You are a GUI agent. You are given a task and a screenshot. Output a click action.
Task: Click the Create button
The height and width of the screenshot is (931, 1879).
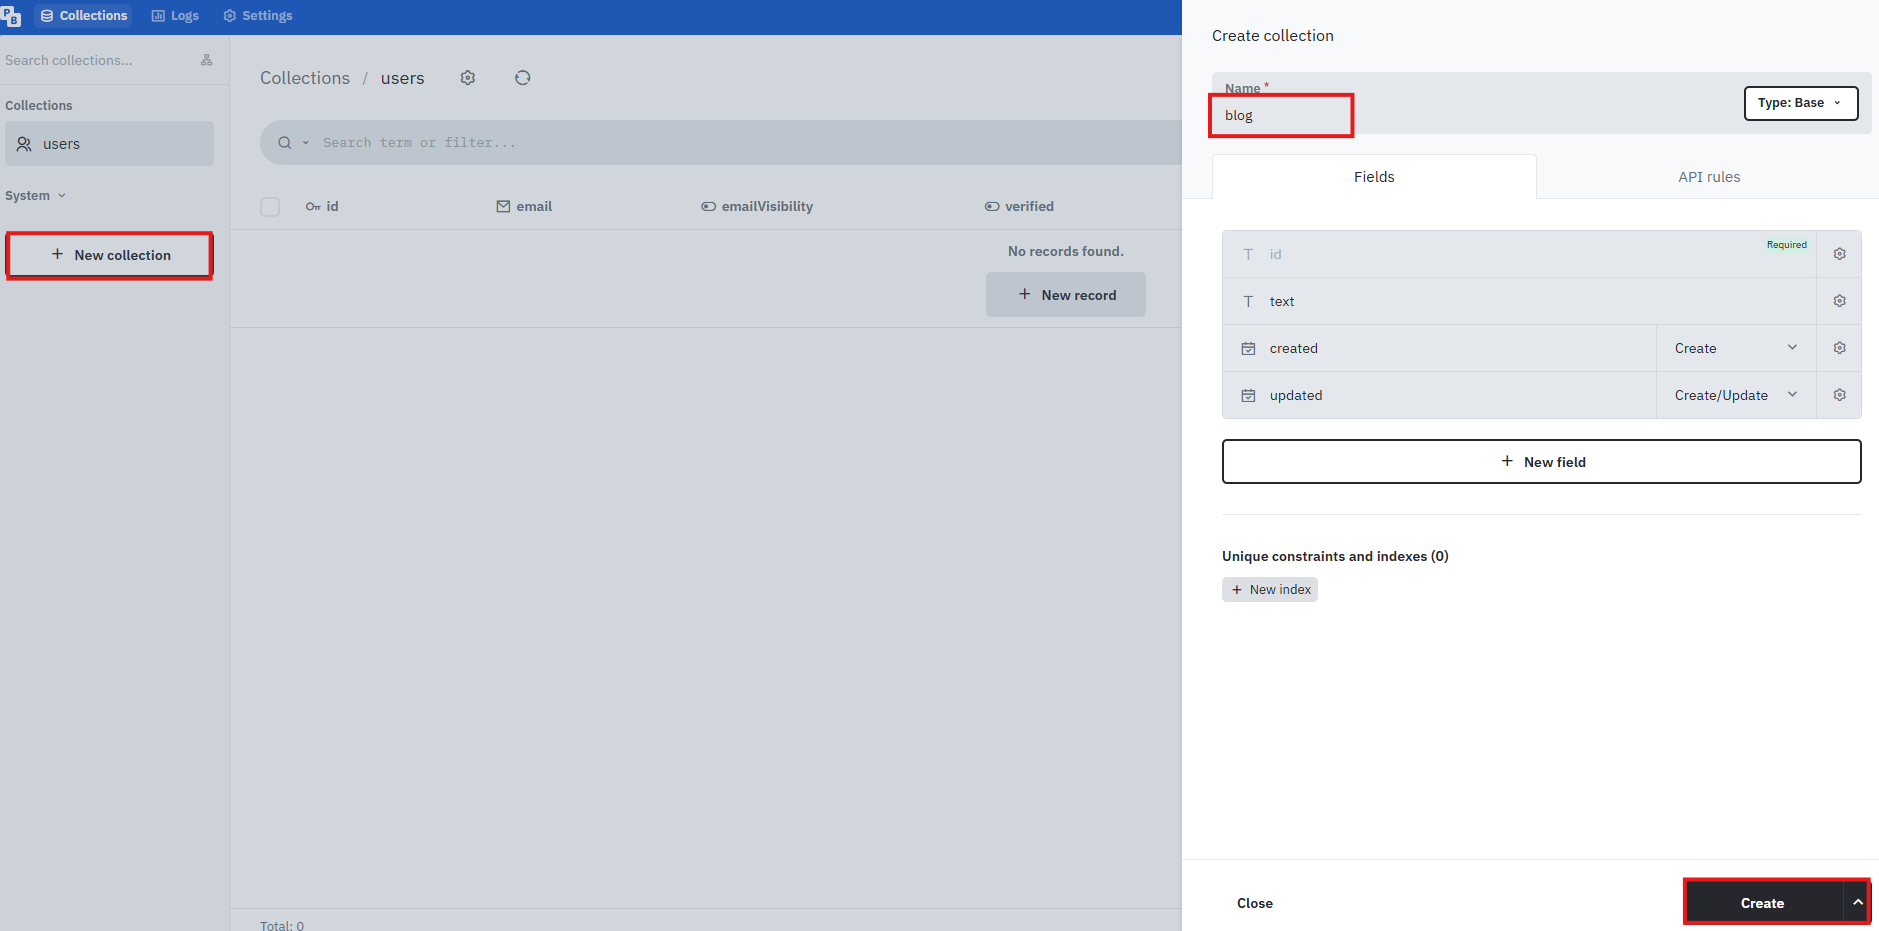(x=1763, y=903)
